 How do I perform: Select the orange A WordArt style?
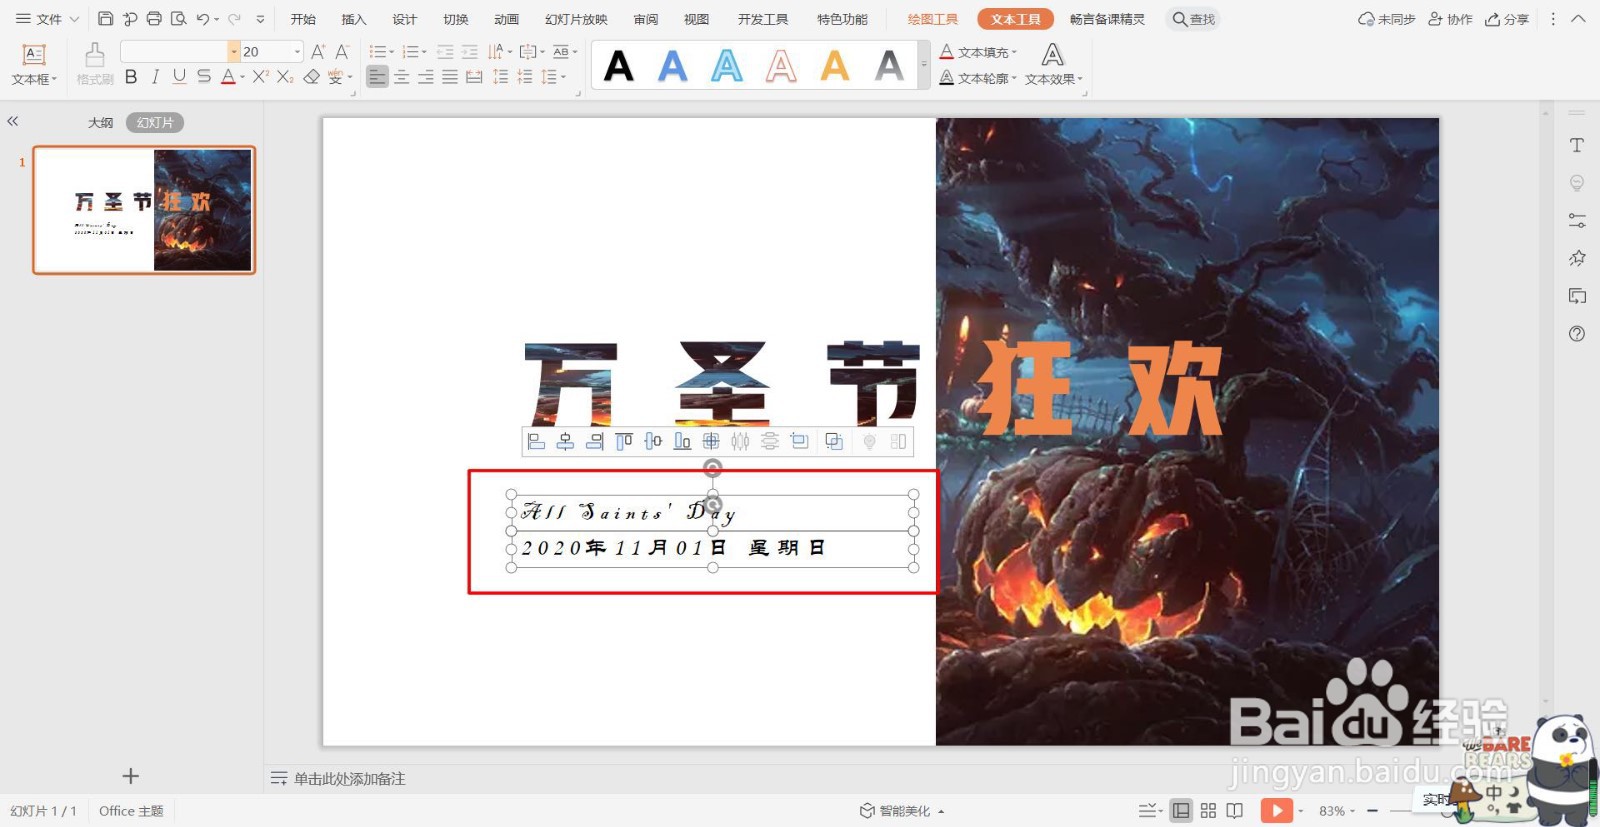pyautogui.click(x=835, y=66)
